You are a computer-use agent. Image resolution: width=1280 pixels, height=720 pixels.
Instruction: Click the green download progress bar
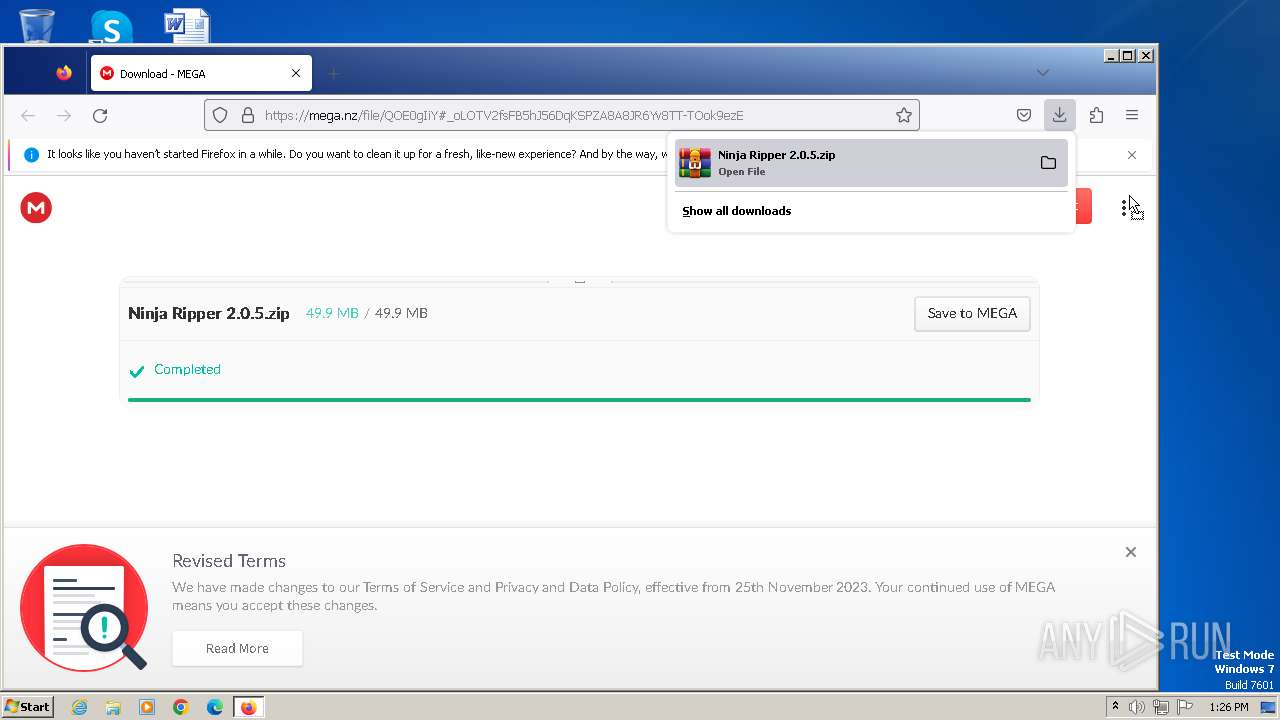point(579,399)
